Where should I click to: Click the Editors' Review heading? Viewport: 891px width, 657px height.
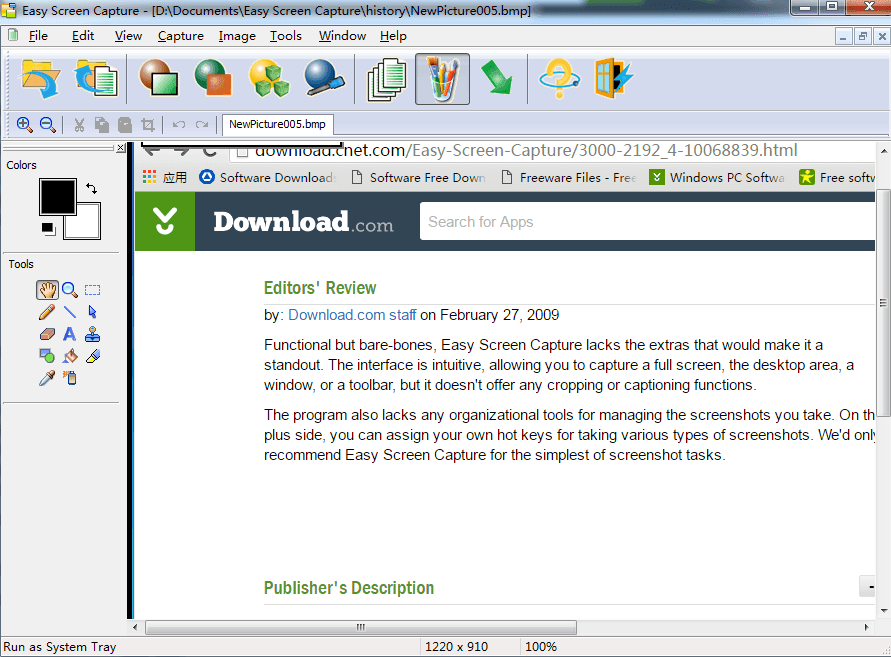320,288
